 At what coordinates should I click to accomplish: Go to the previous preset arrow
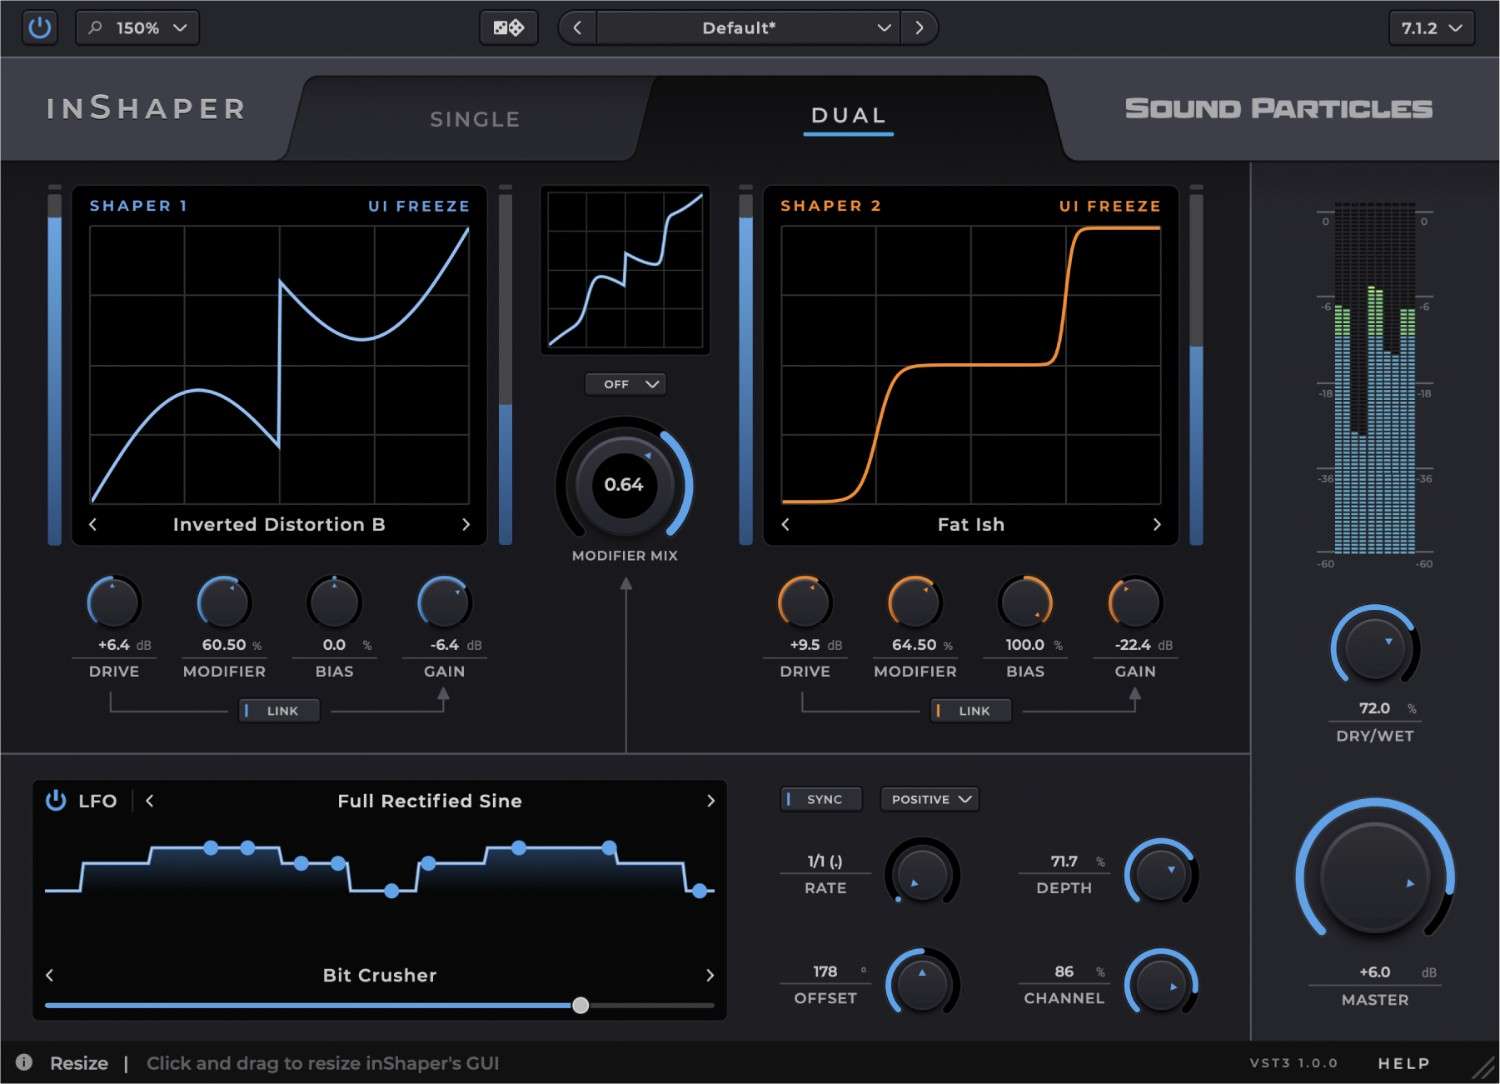577,27
